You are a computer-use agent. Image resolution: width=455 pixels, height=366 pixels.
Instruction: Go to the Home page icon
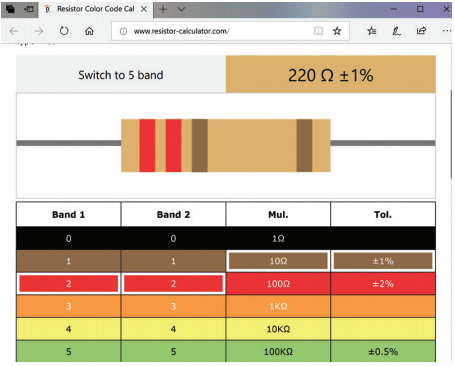click(89, 31)
